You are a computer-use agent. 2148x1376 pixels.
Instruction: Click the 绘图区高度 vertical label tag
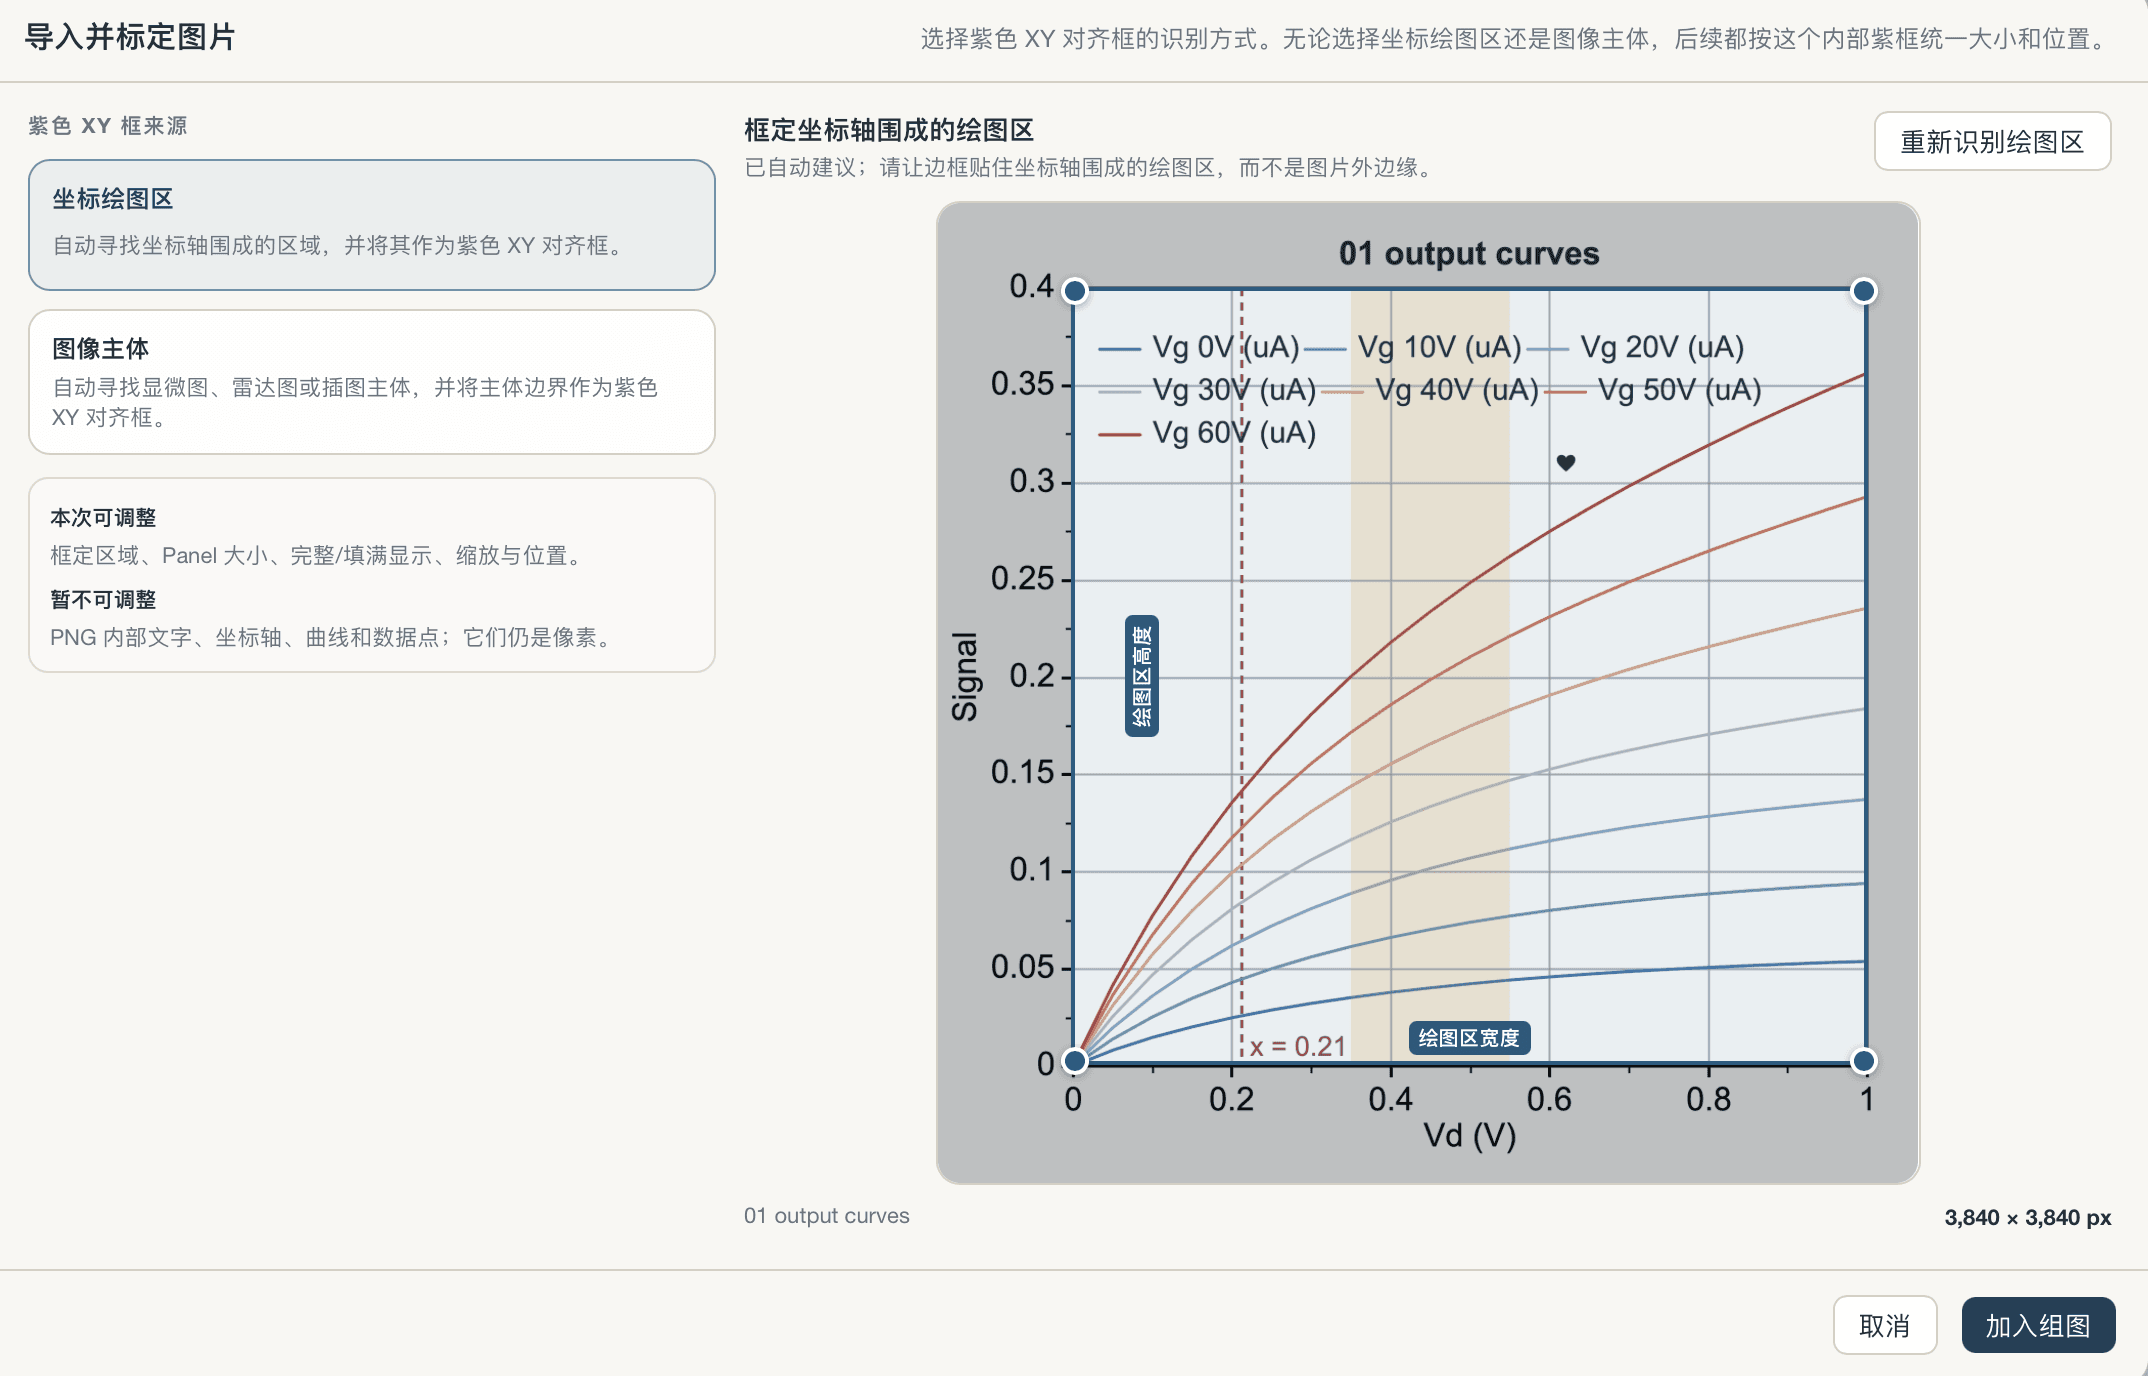1142,676
